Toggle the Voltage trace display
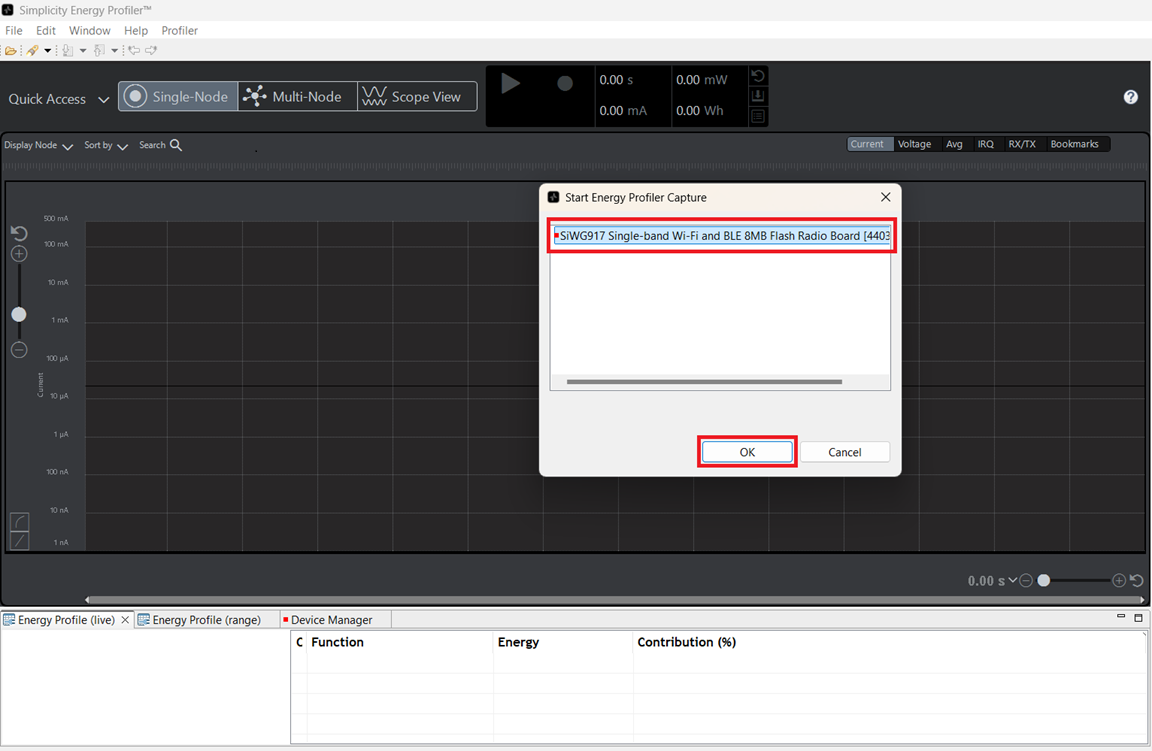The image size is (1152, 751). (914, 143)
